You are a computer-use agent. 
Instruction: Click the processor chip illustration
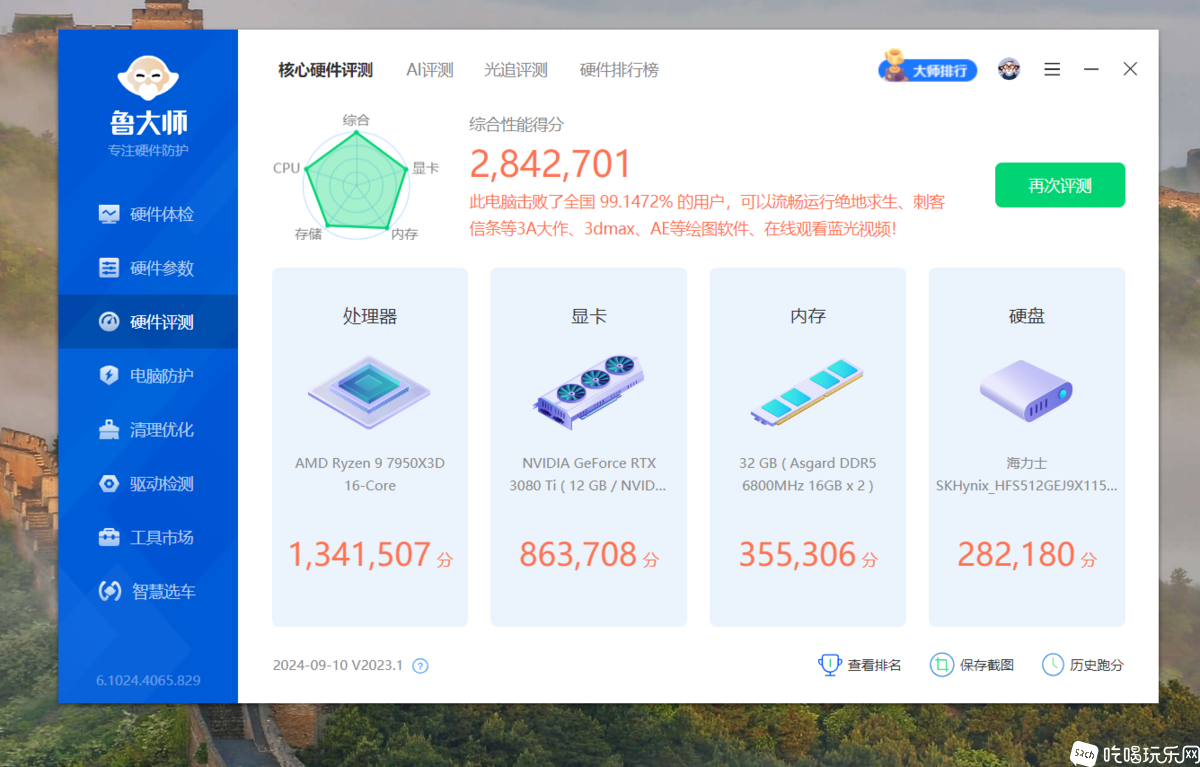pyautogui.click(x=369, y=393)
